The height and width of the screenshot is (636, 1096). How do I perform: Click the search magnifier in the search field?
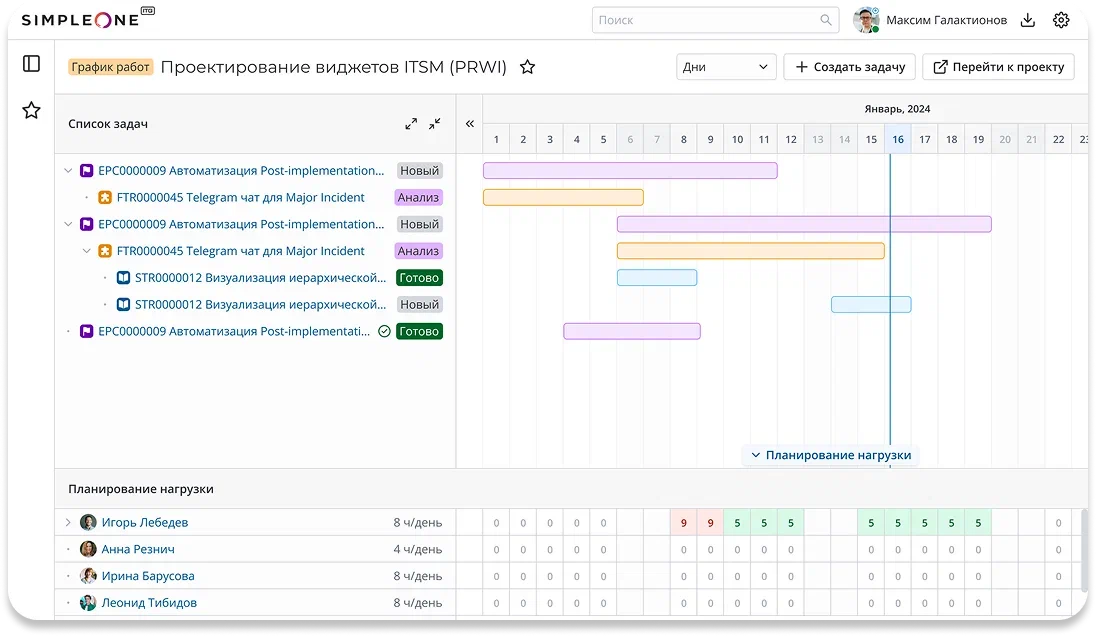pyautogui.click(x=825, y=19)
